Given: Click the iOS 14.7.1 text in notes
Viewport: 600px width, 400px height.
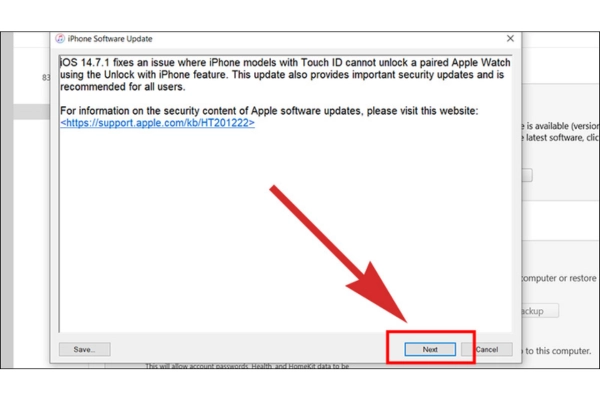Looking at the screenshot, I should (x=85, y=62).
